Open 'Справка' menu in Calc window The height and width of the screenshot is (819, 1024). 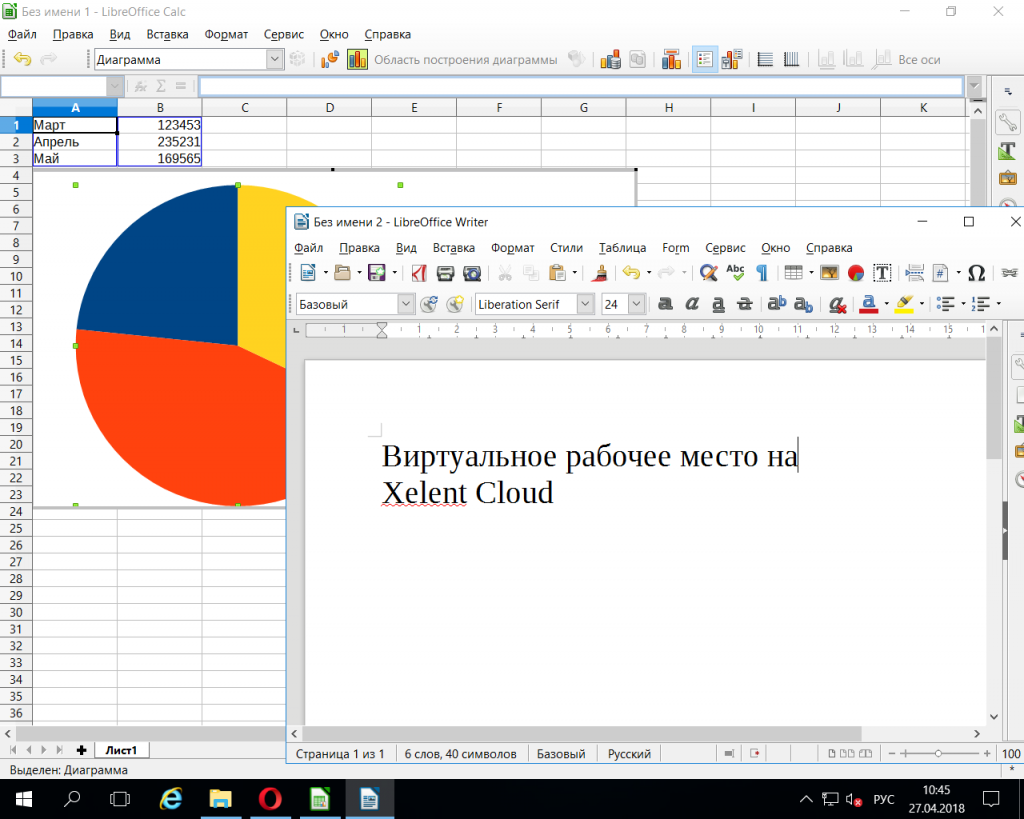387,34
